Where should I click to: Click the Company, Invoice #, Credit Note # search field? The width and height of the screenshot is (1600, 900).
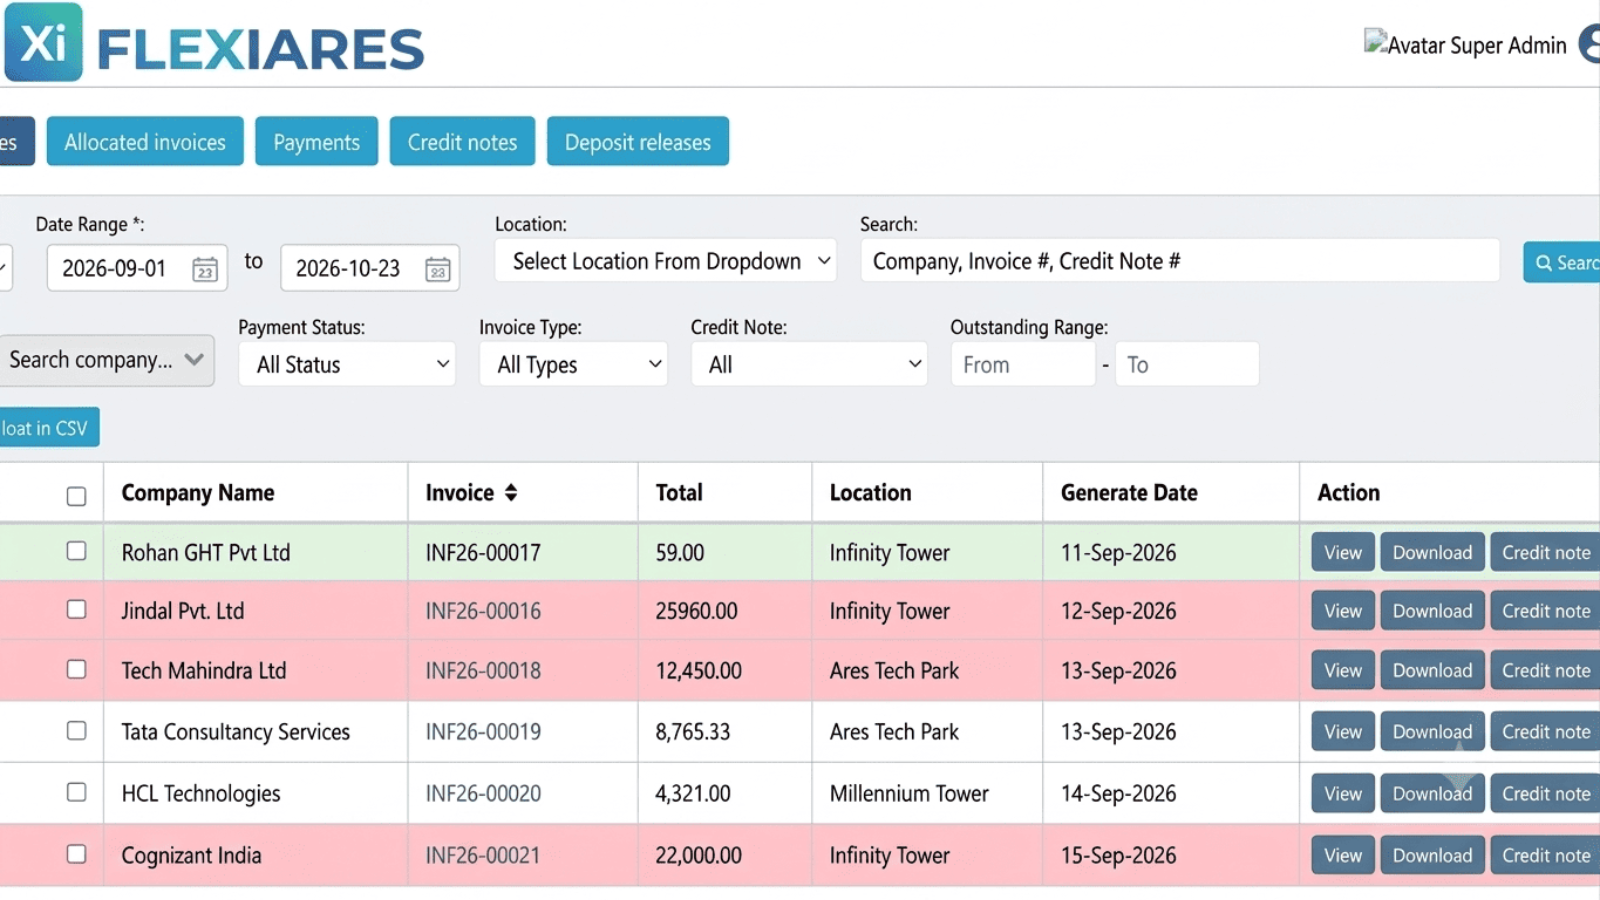1180,261
